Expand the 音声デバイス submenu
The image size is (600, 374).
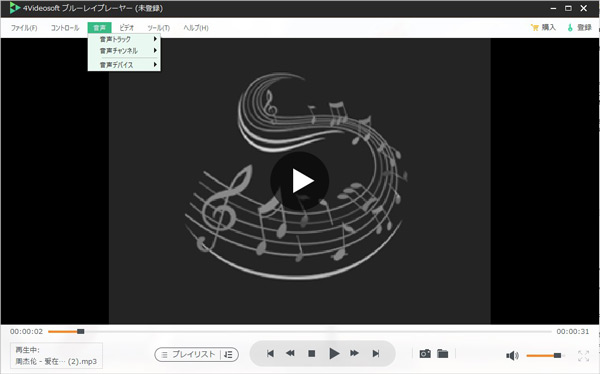coord(124,65)
